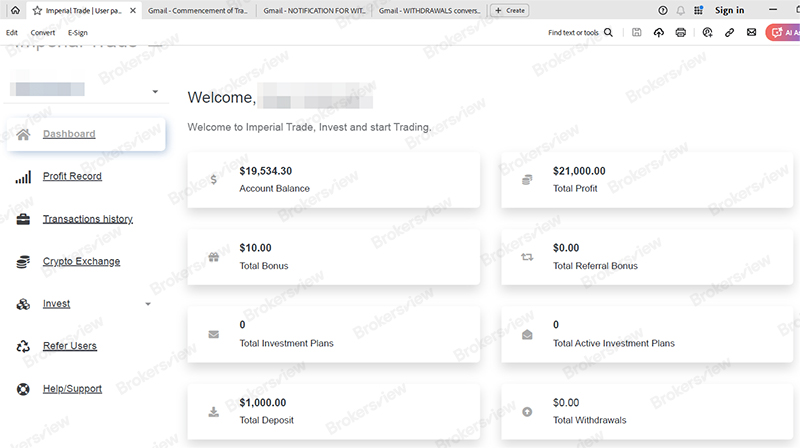Click the print icon
The width and height of the screenshot is (800, 448).
tap(681, 32)
